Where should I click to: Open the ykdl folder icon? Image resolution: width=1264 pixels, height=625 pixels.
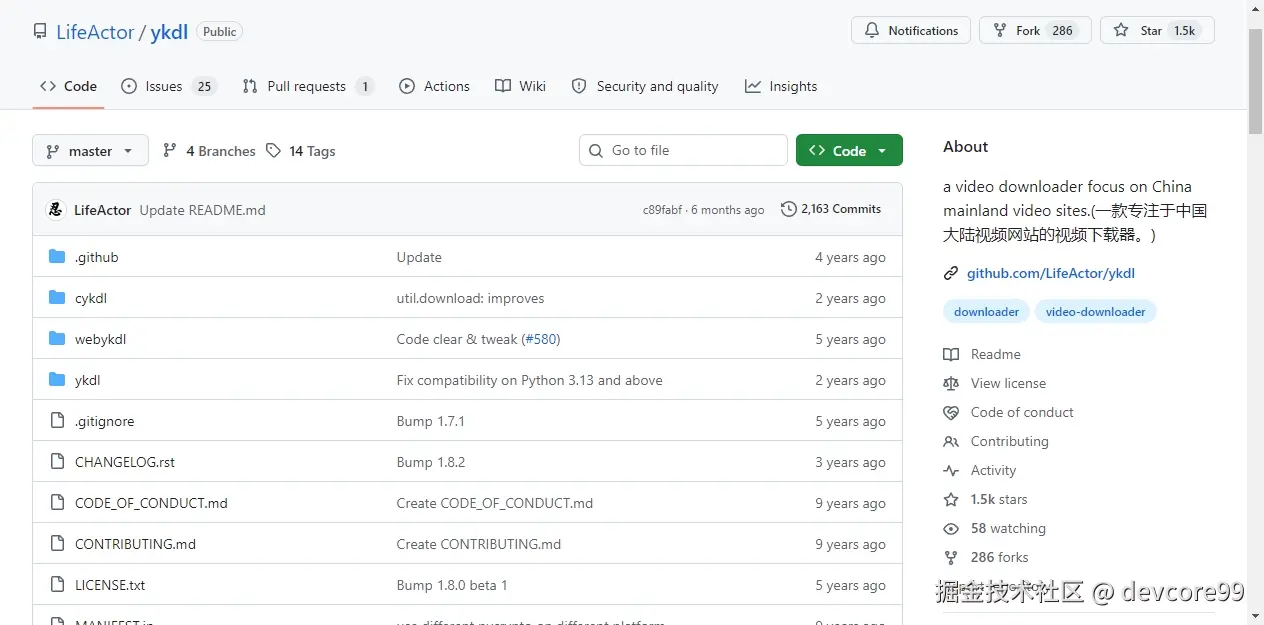pyautogui.click(x=57, y=380)
